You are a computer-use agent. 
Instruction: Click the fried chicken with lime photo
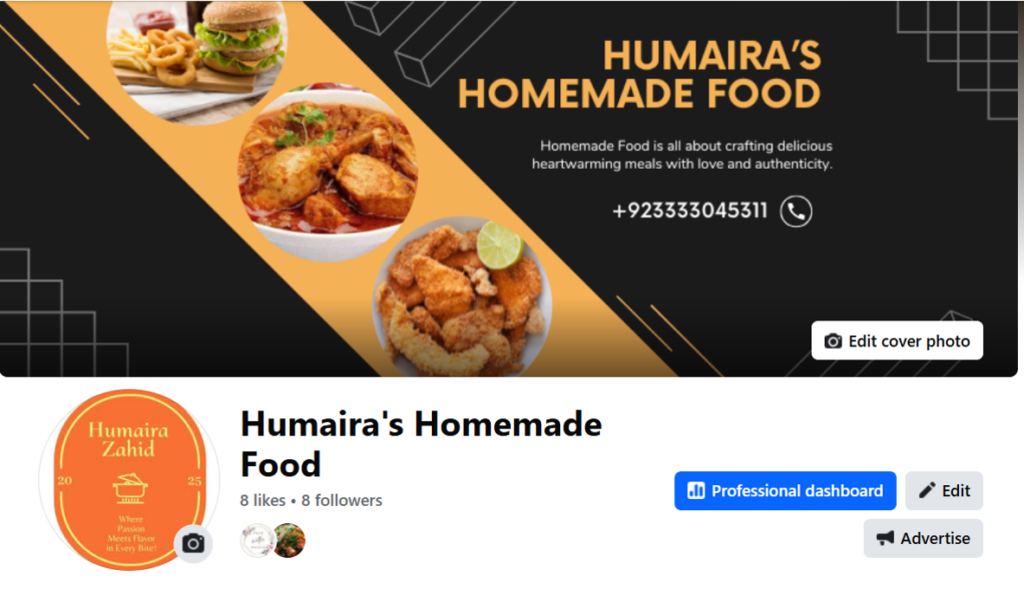click(462, 297)
